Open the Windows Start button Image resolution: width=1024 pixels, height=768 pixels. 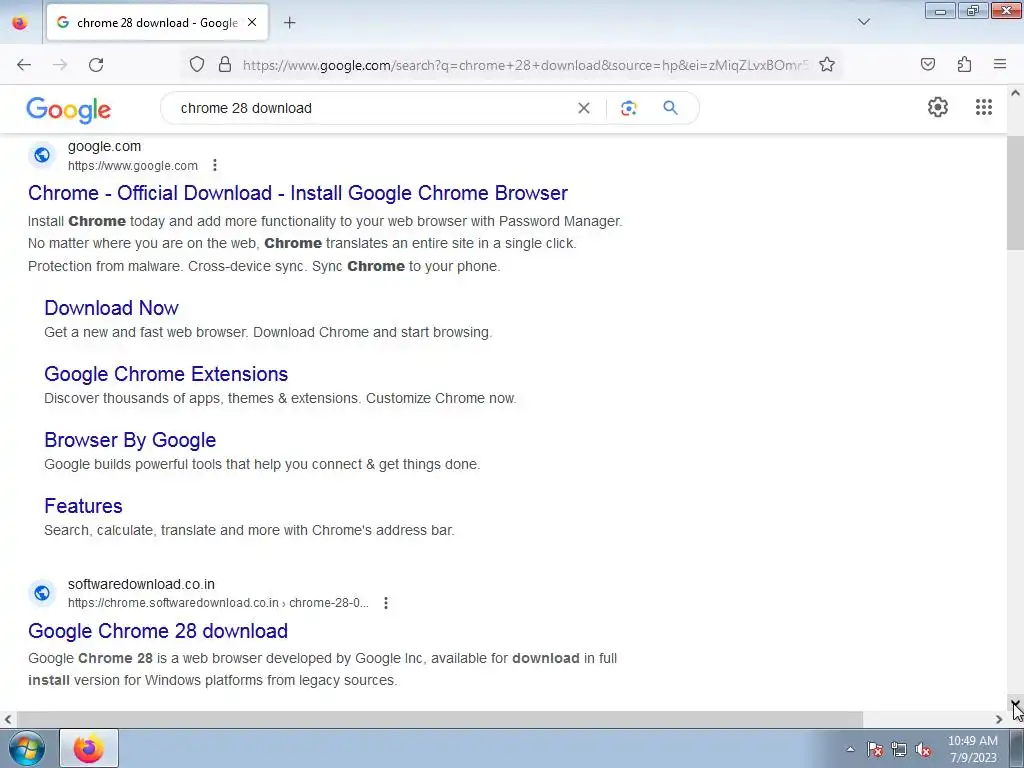click(26, 748)
